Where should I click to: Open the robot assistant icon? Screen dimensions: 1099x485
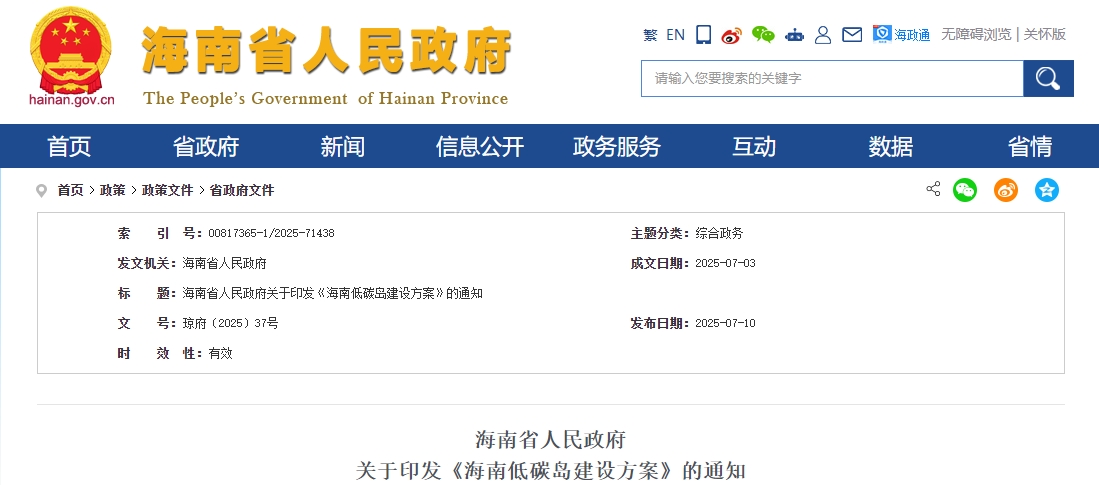(794, 35)
